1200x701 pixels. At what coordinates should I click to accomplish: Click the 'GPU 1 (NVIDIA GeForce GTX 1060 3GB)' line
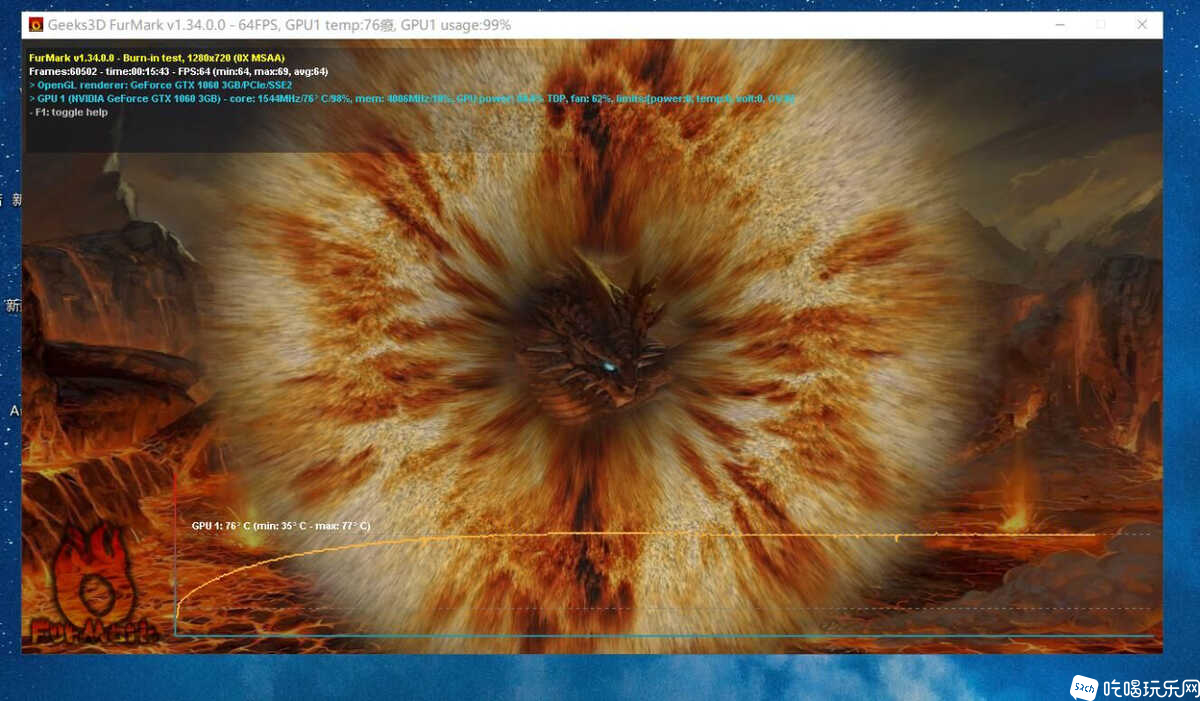coord(412,99)
